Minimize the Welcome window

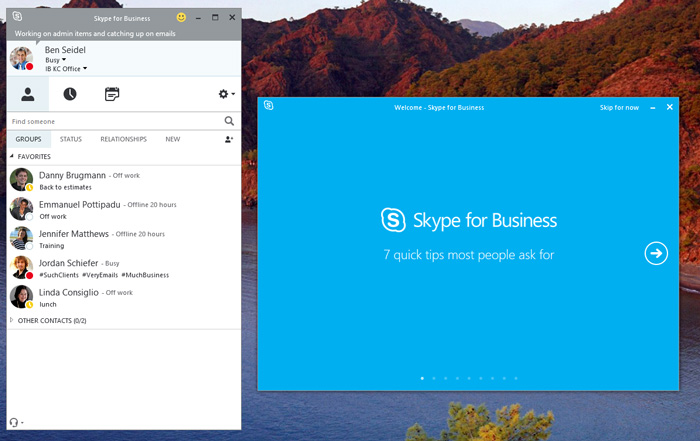[x=653, y=108]
